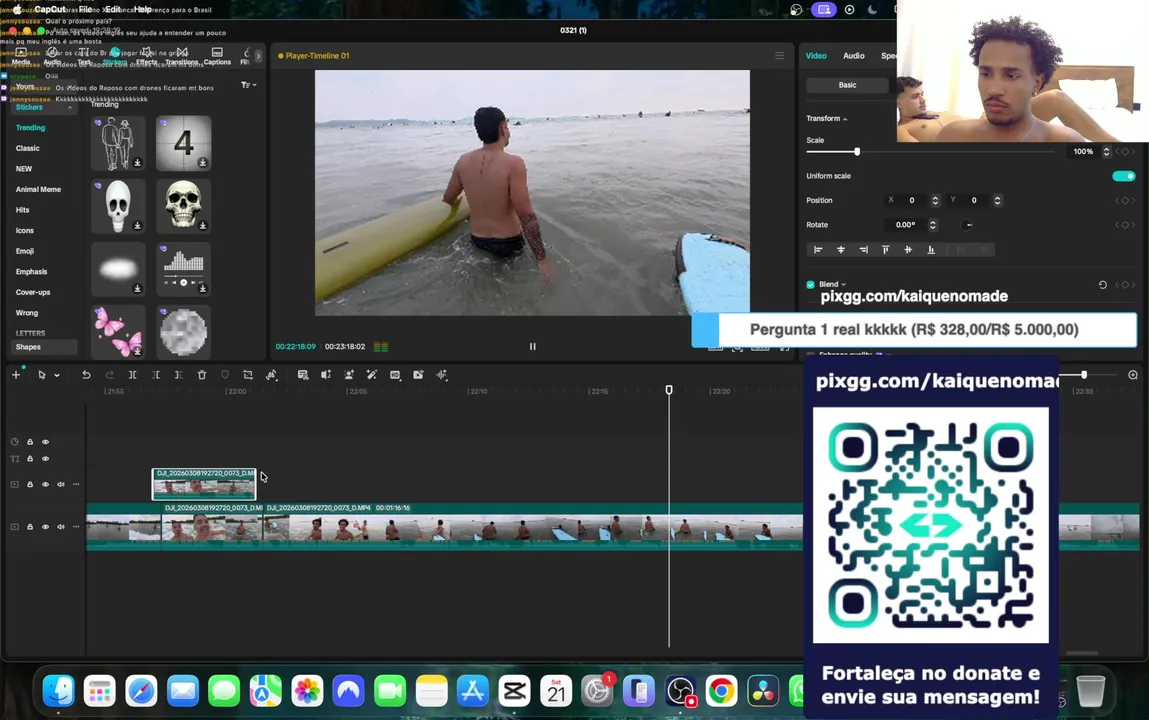Open Safari from the Dock
The image size is (1149, 720).
pyautogui.click(x=141, y=691)
